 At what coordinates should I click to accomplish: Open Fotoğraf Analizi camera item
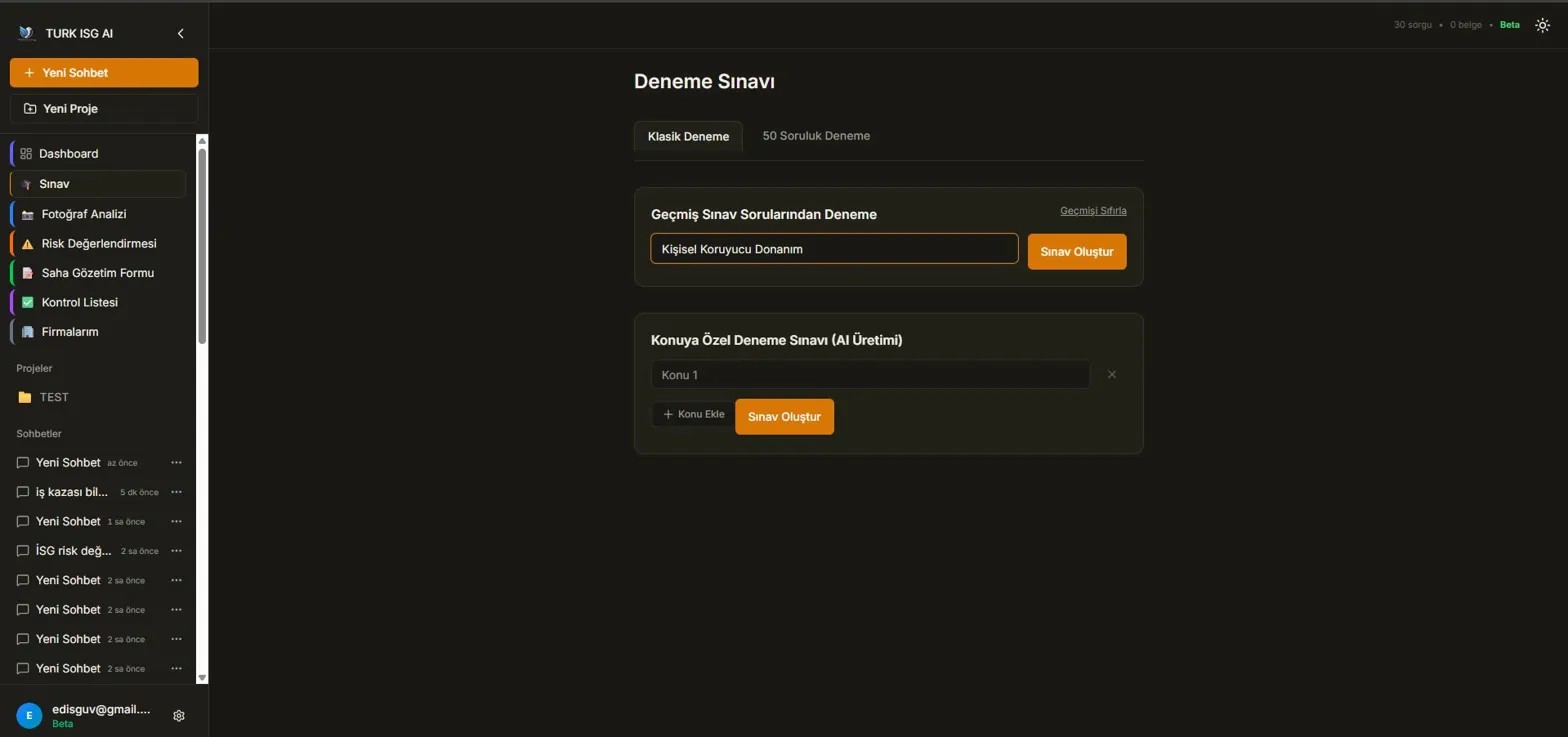coord(83,214)
